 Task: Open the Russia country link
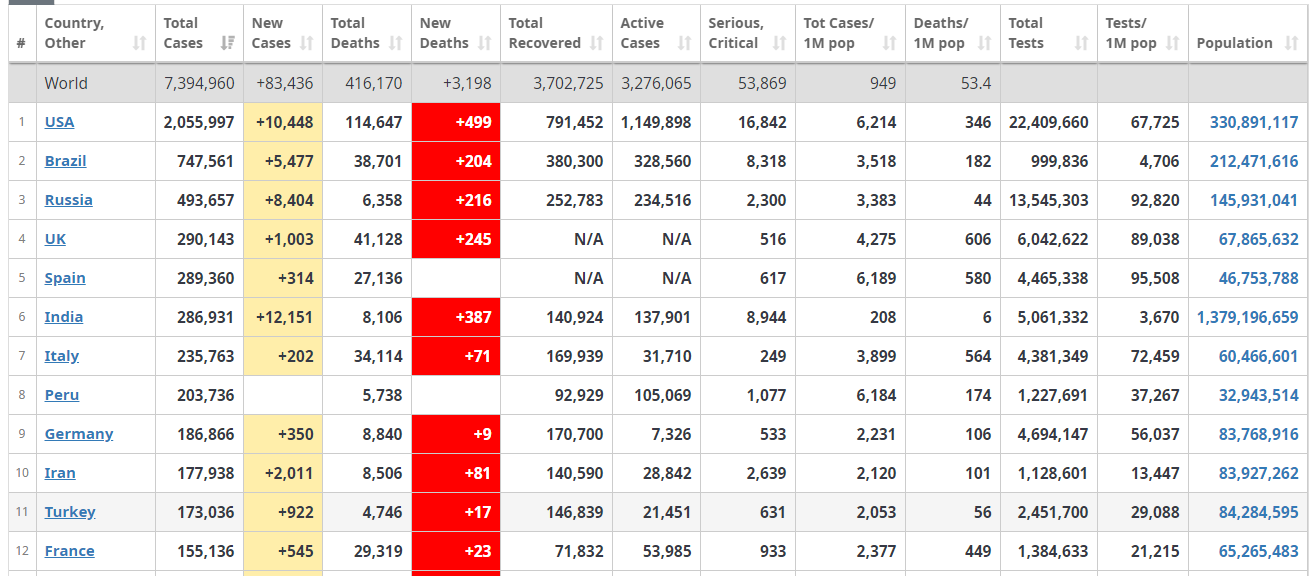68,200
